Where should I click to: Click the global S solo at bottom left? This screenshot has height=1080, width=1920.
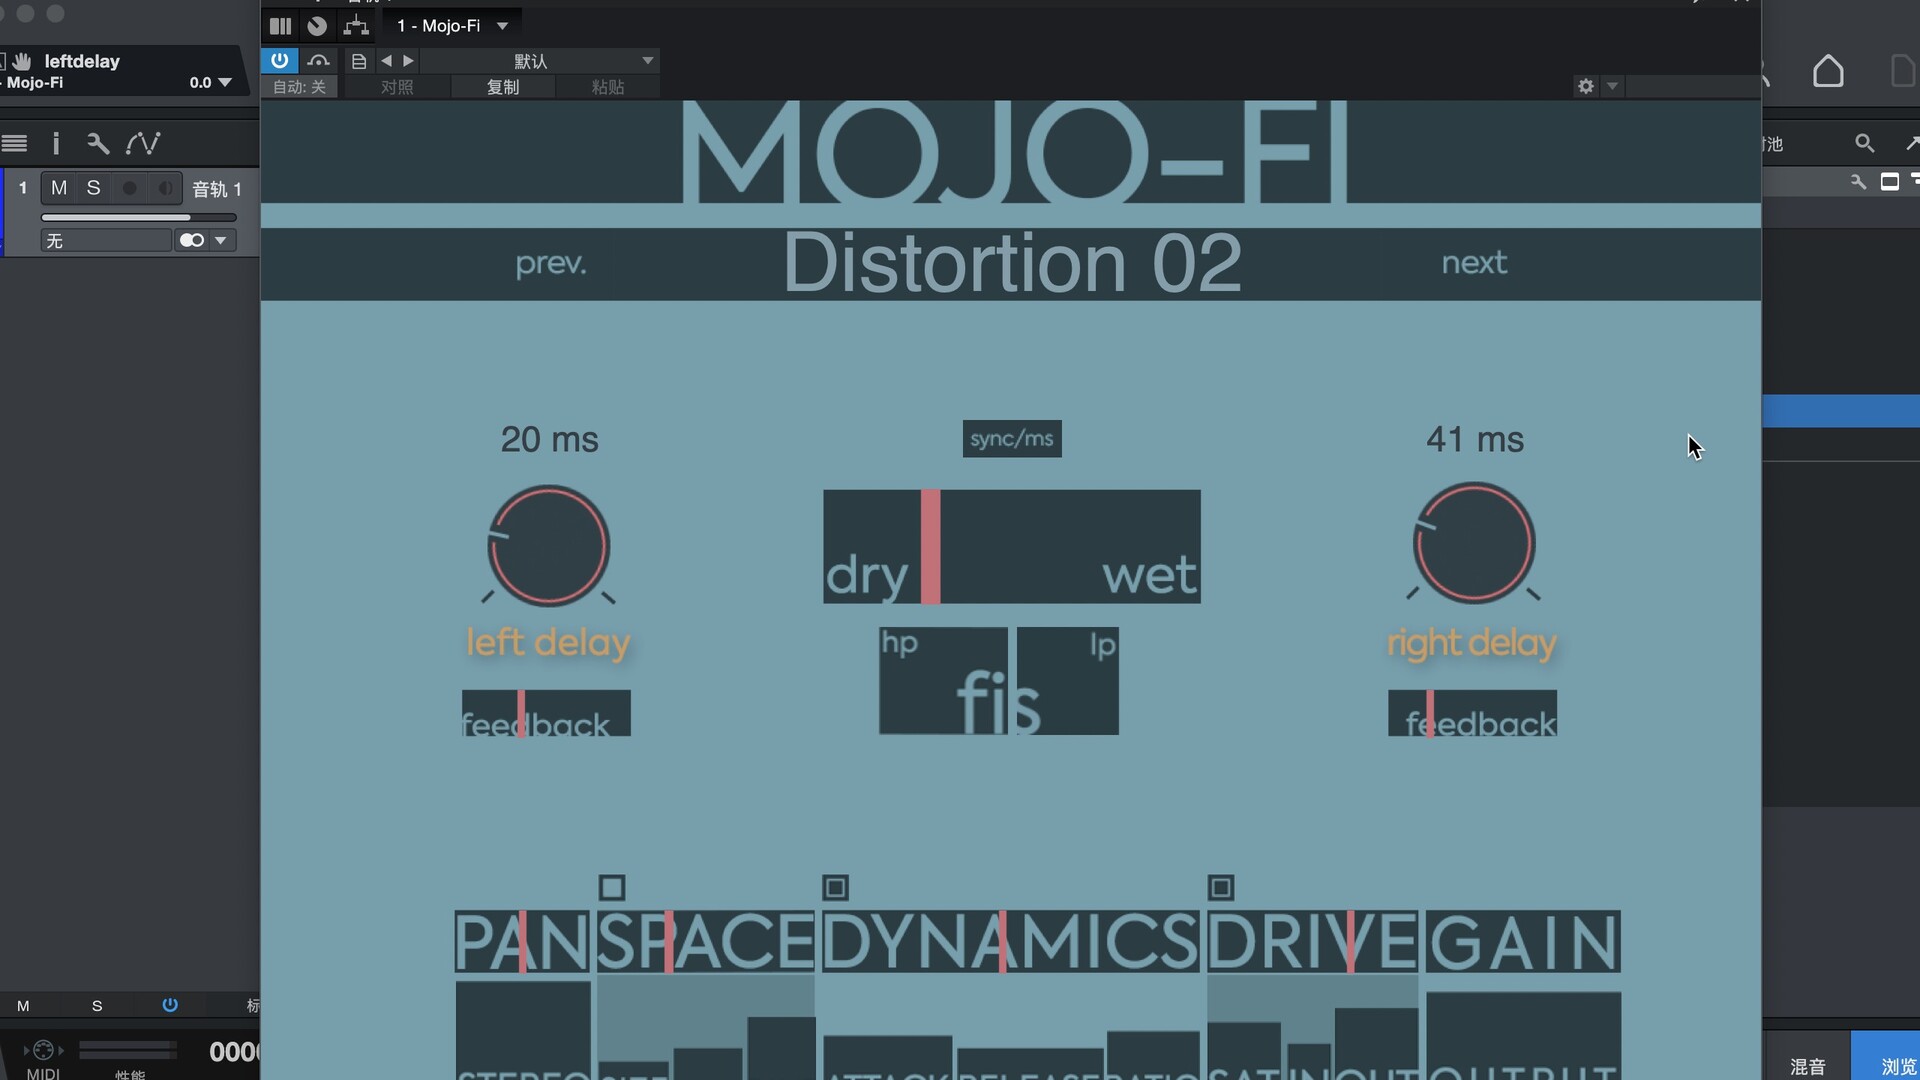point(97,1006)
